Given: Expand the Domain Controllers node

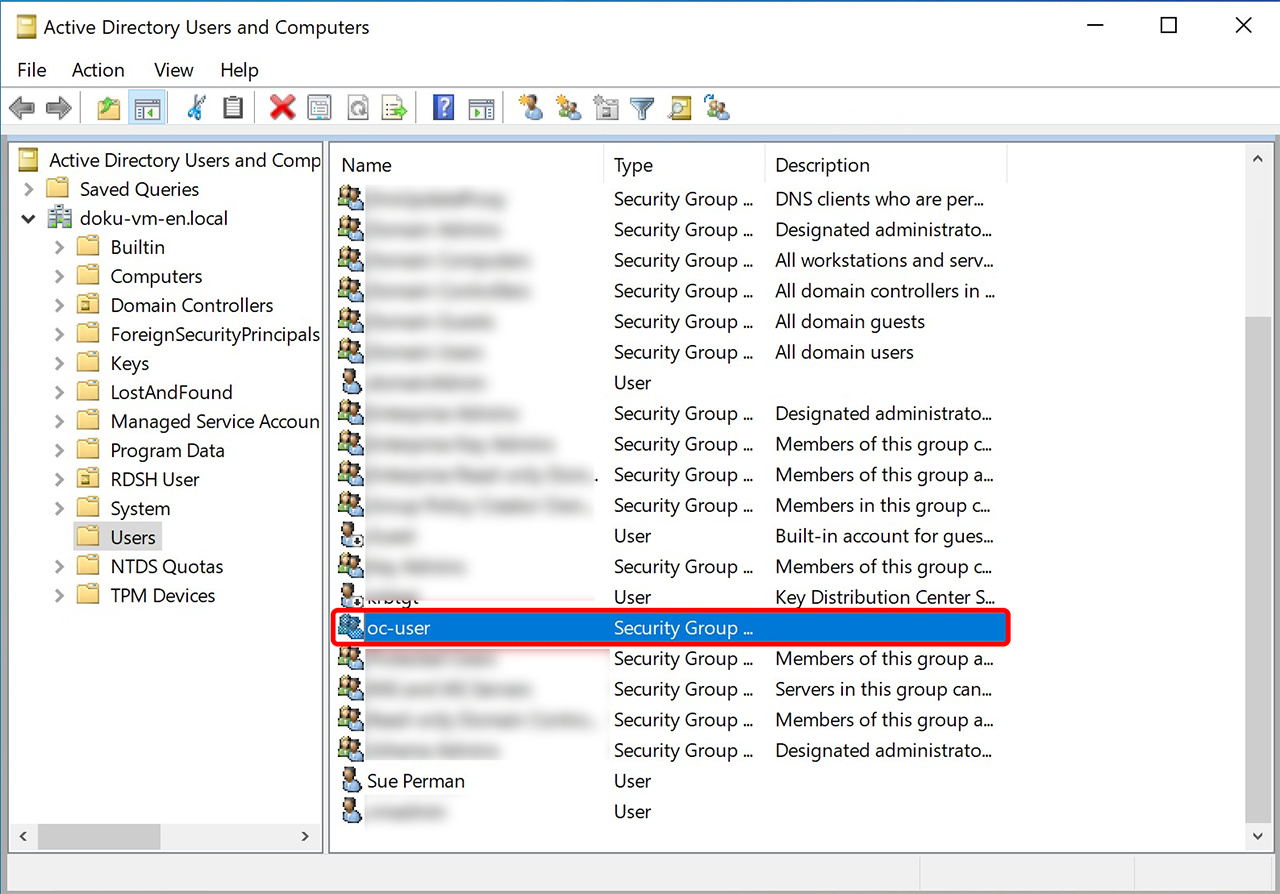Looking at the screenshot, I should pyautogui.click(x=59, y=305).
